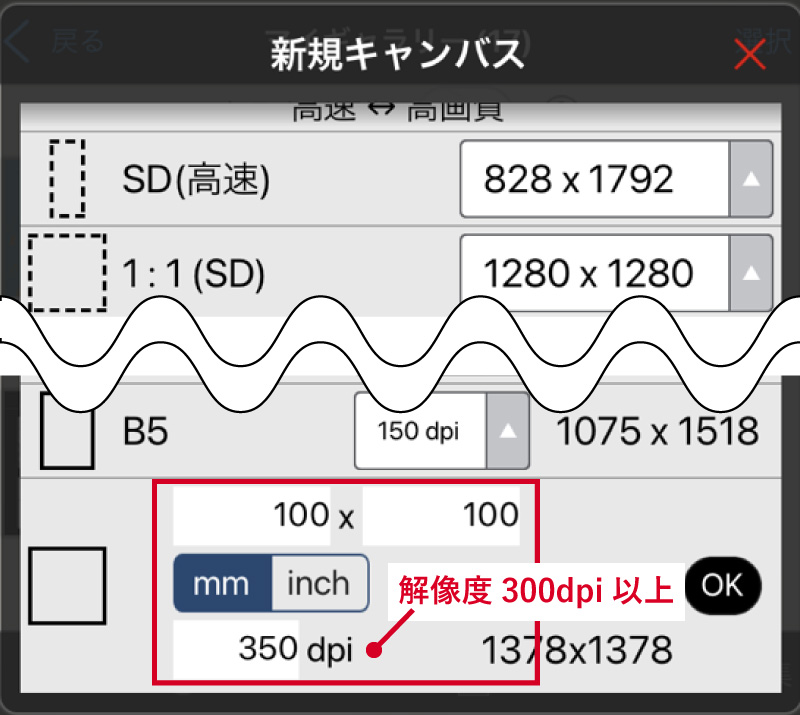Tap the B5 row label
The height and width of the screenshot is (715, 800).
pyautogui.click(x=145, y=433)
